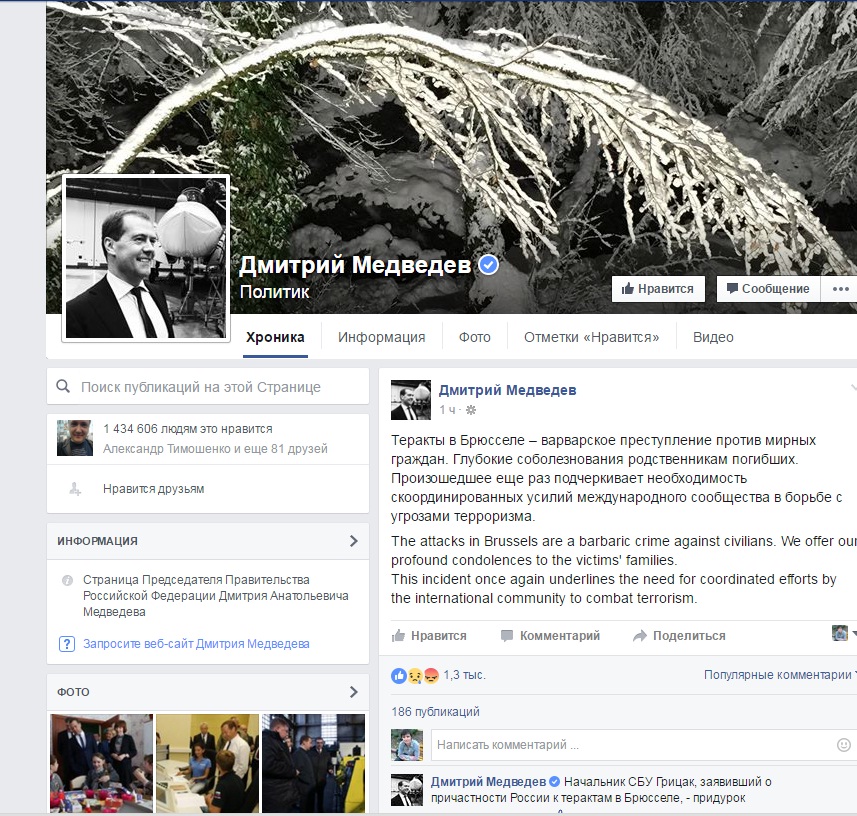Expand the ФОТО section chevron

[353, 692]
